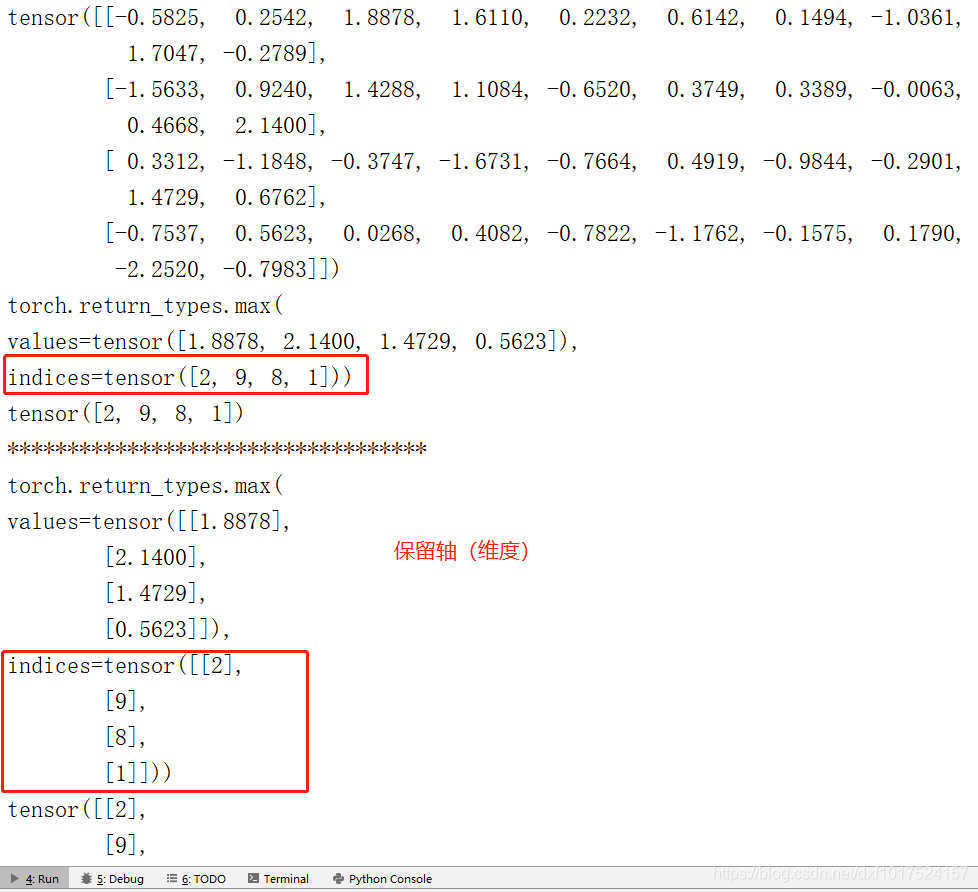Click the 'indices=tensor([[2],' line

pyautogui.click(x=125, y=665)
